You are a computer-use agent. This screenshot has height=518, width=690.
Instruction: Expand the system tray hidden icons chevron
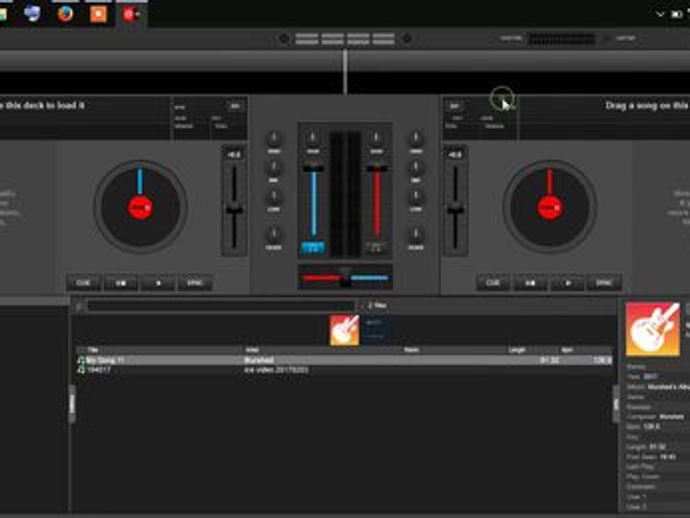click(660, 14)
